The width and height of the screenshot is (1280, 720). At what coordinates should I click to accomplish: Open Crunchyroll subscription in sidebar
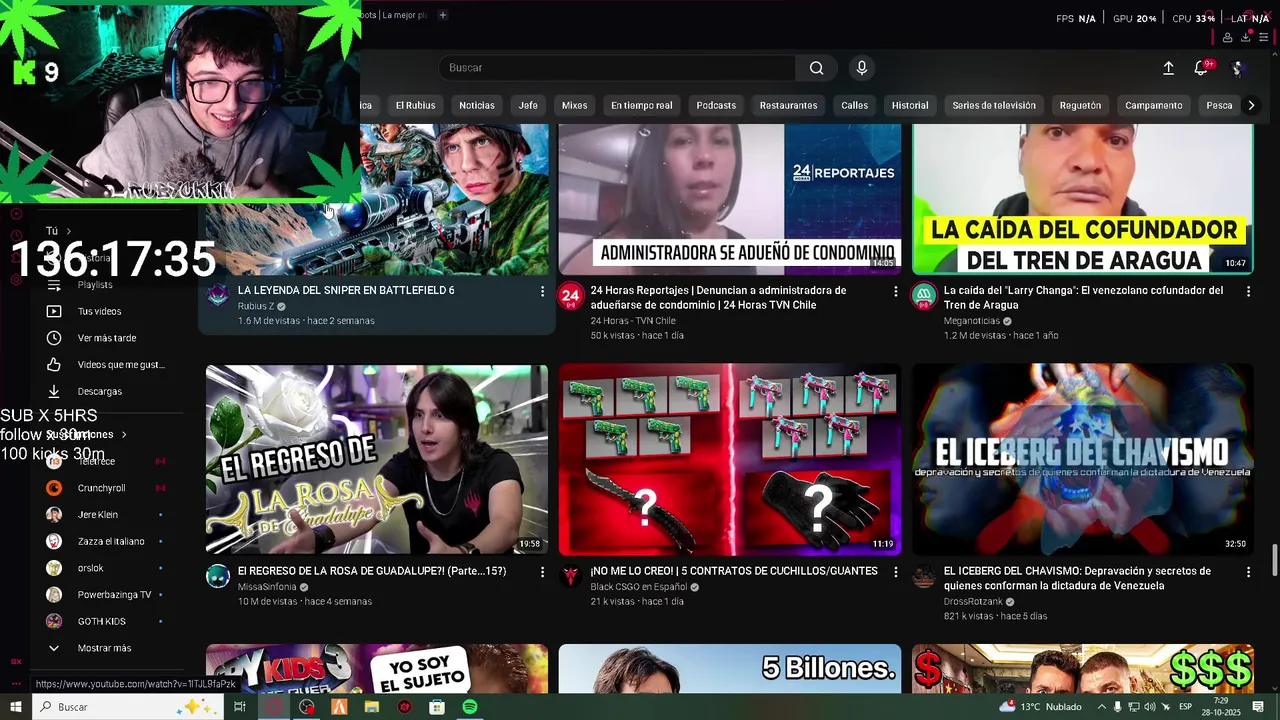click(101, 488)
